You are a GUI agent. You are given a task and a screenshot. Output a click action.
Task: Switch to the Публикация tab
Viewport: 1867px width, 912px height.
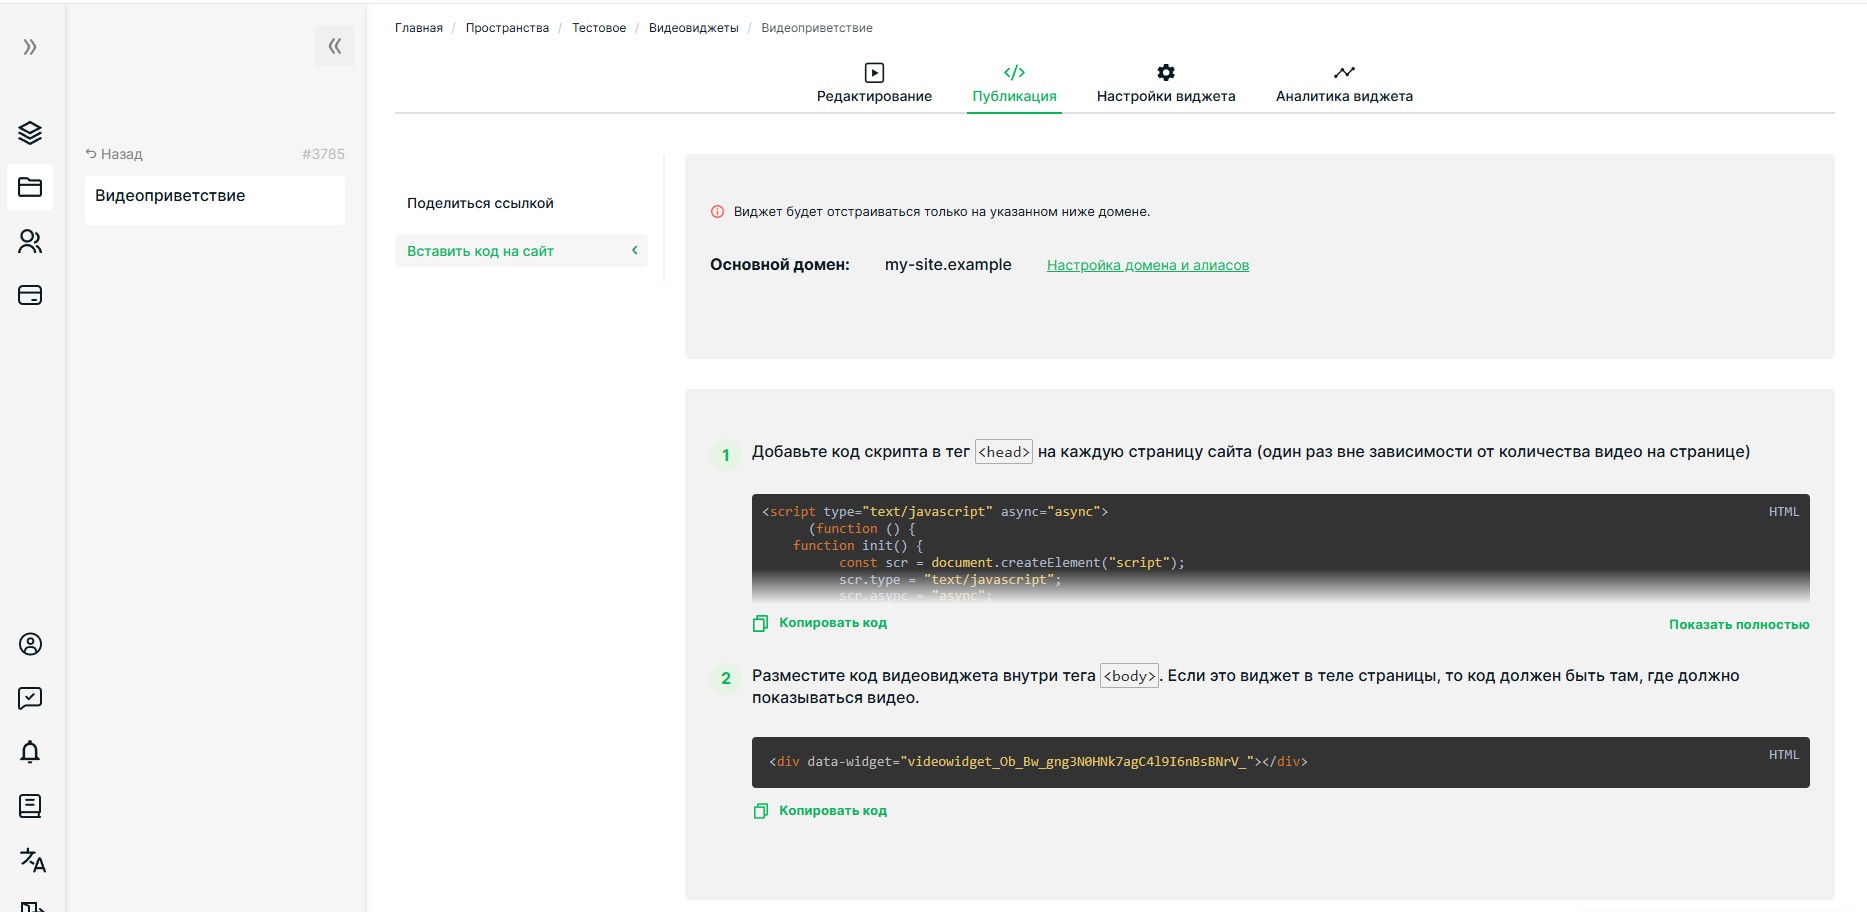click(x=1014, y=85)
